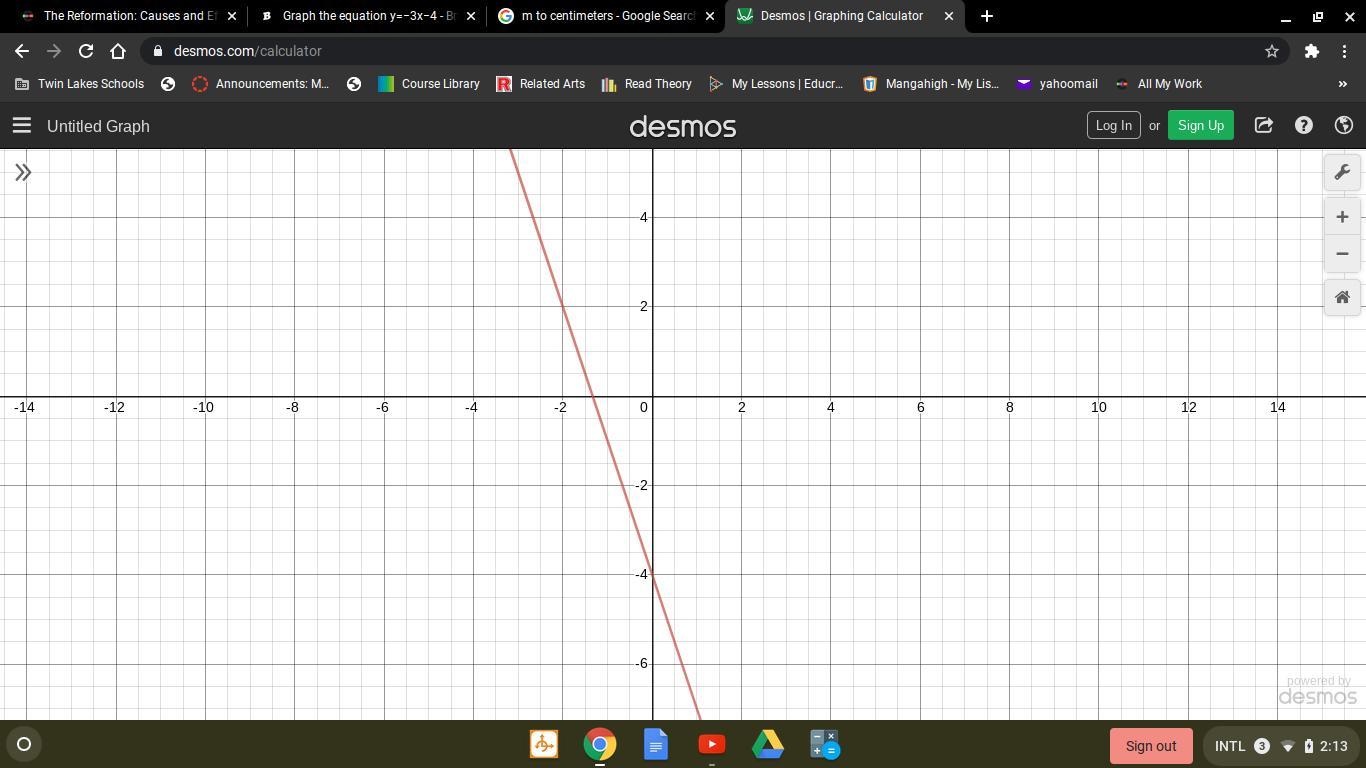
Task: Open Chrome three-dot menu
Action: tap(1345, 51)
